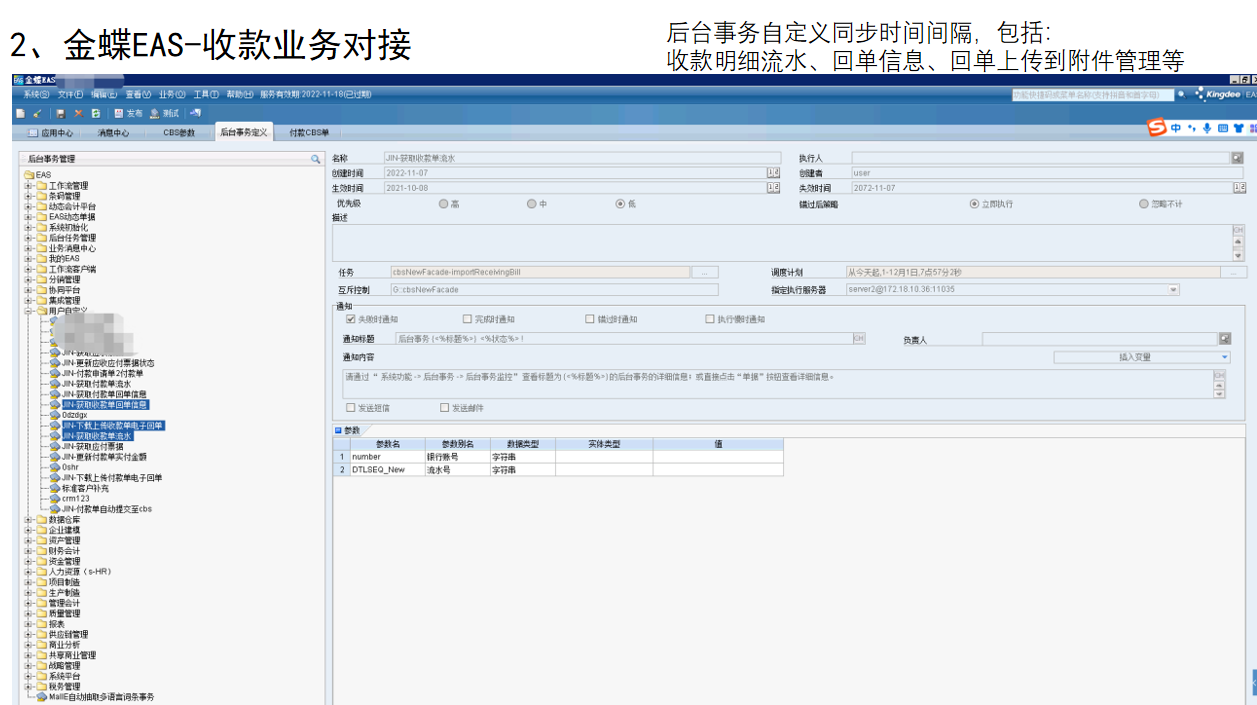Click the 参数 section header icon

[x=338, y=430]
